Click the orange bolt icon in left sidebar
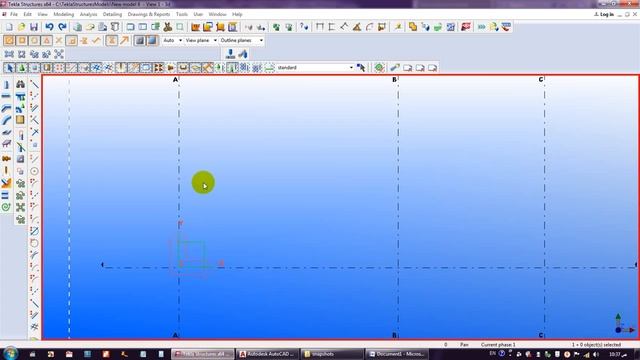 point(6,158)
